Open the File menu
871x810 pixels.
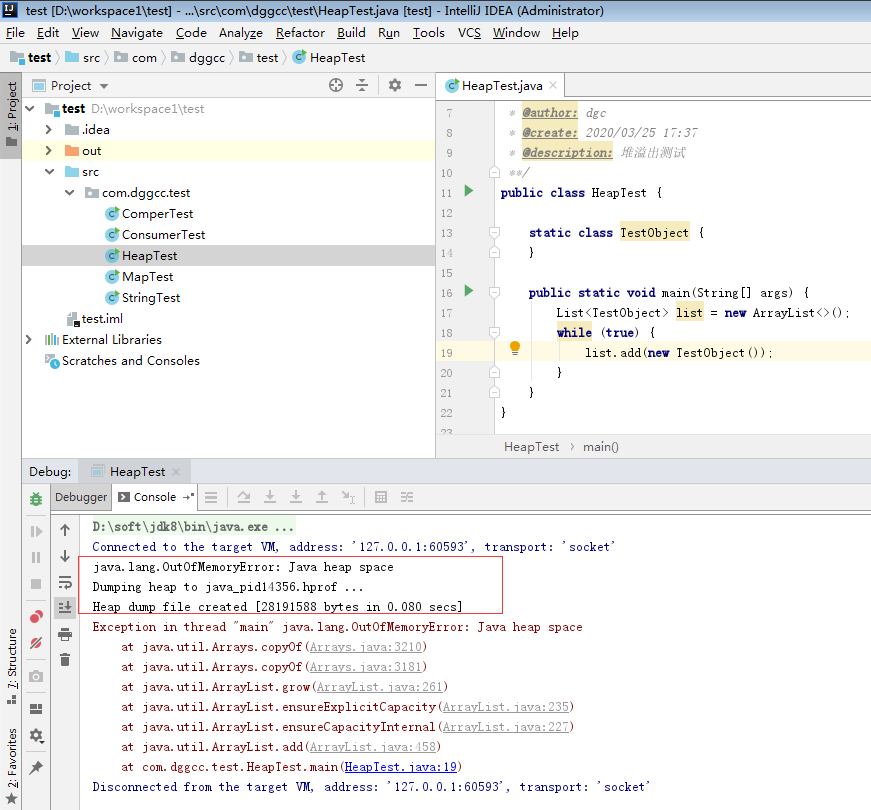click(x=15, y=33)
